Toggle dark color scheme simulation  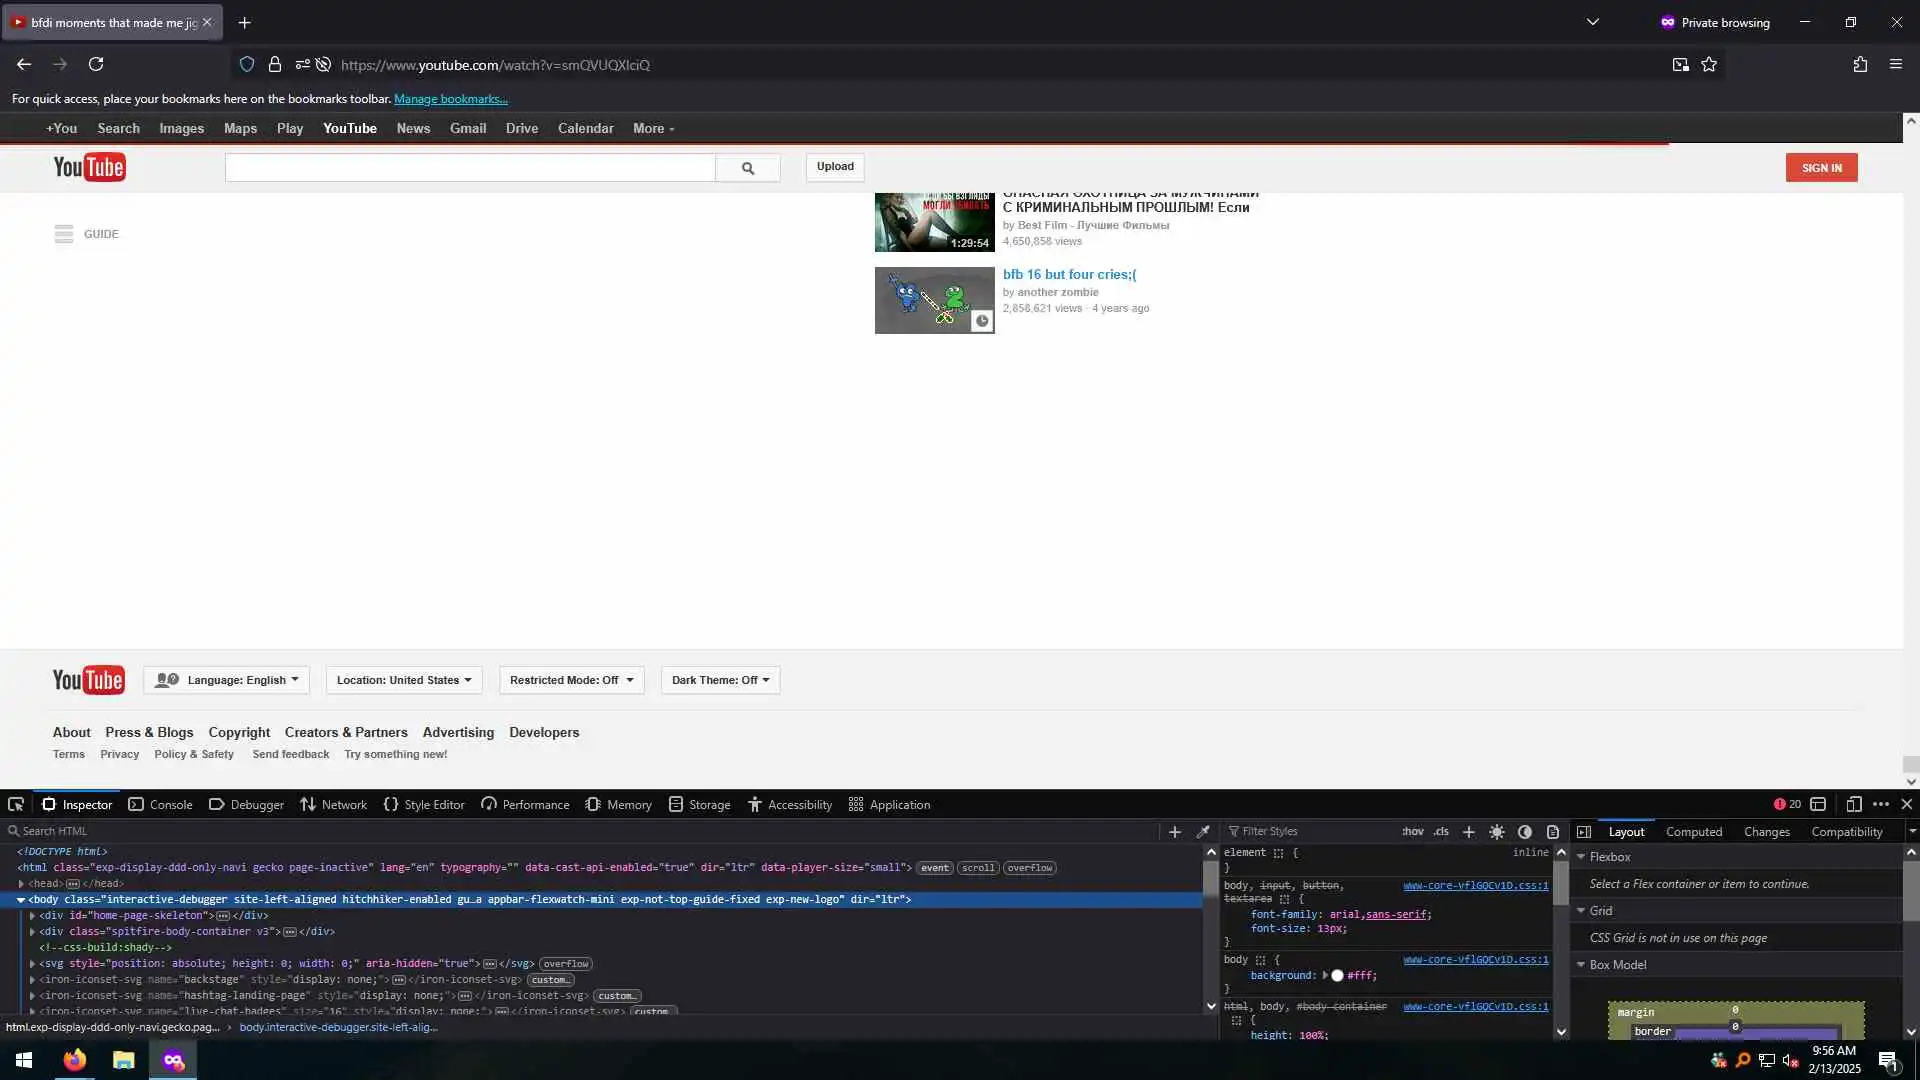[x=1524, y=831]
